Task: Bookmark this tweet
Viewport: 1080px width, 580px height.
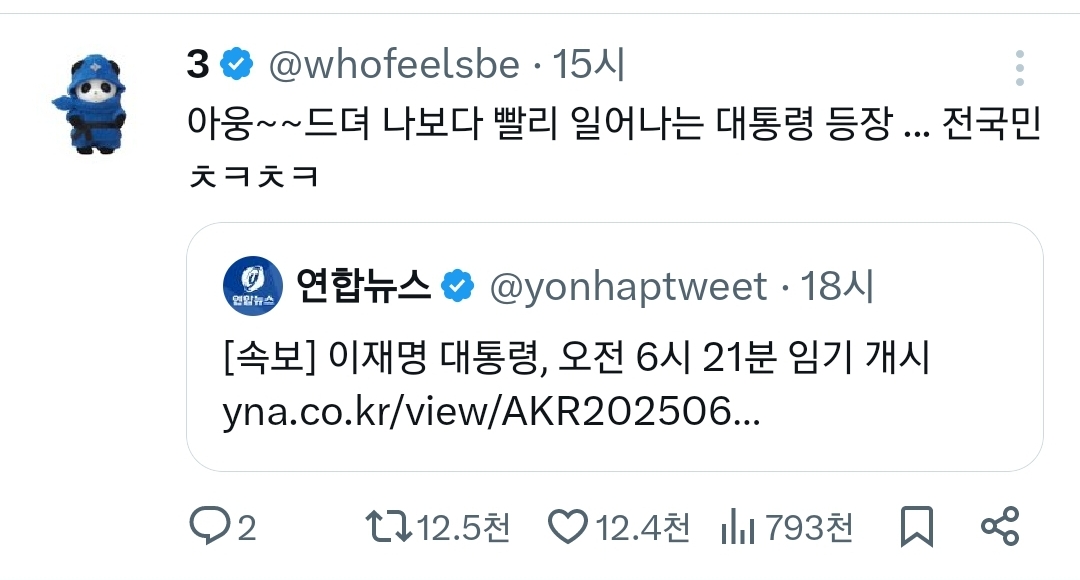Action: click(917, 527)
